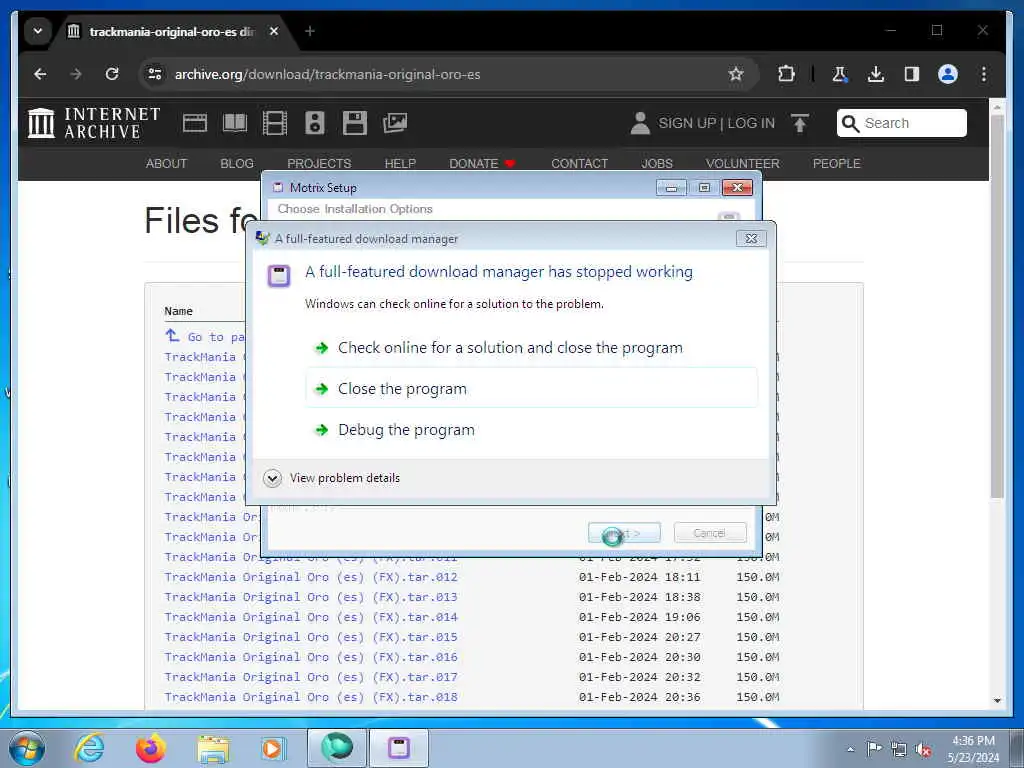
Task: Click the browser forward arrow
Action: 76,74
